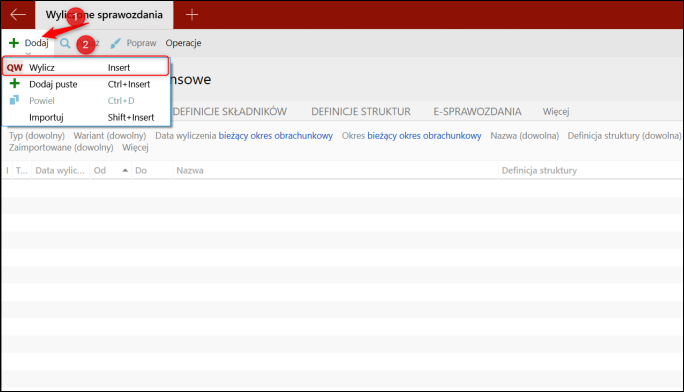This screenshot has width=684, height=392.
Task: Click Data wyliczenia bieżący okres obrachunkowy link
Action: coord(275,136)
